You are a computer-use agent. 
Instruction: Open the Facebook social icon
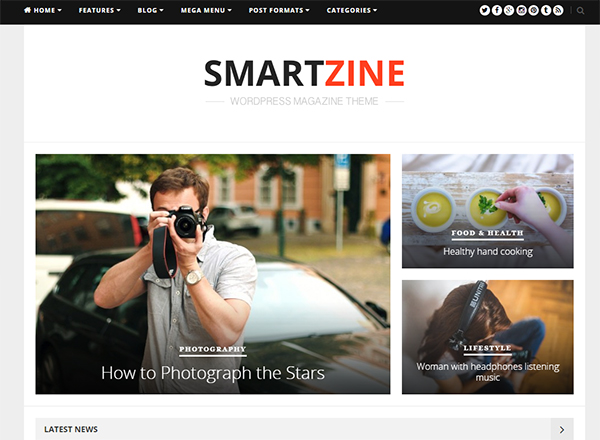497,10
